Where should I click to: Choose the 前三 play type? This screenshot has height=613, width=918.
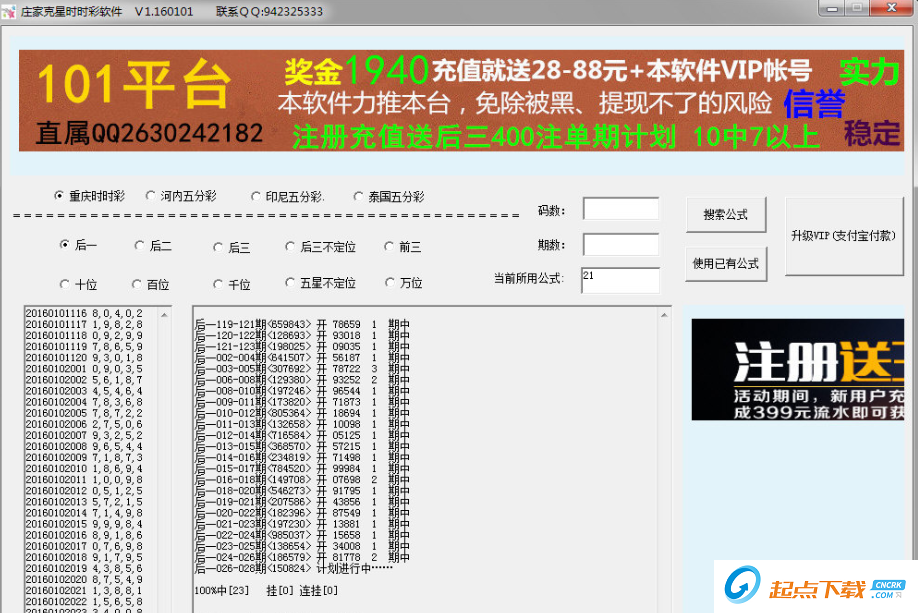pyautogui.click(x=402, y=246)
